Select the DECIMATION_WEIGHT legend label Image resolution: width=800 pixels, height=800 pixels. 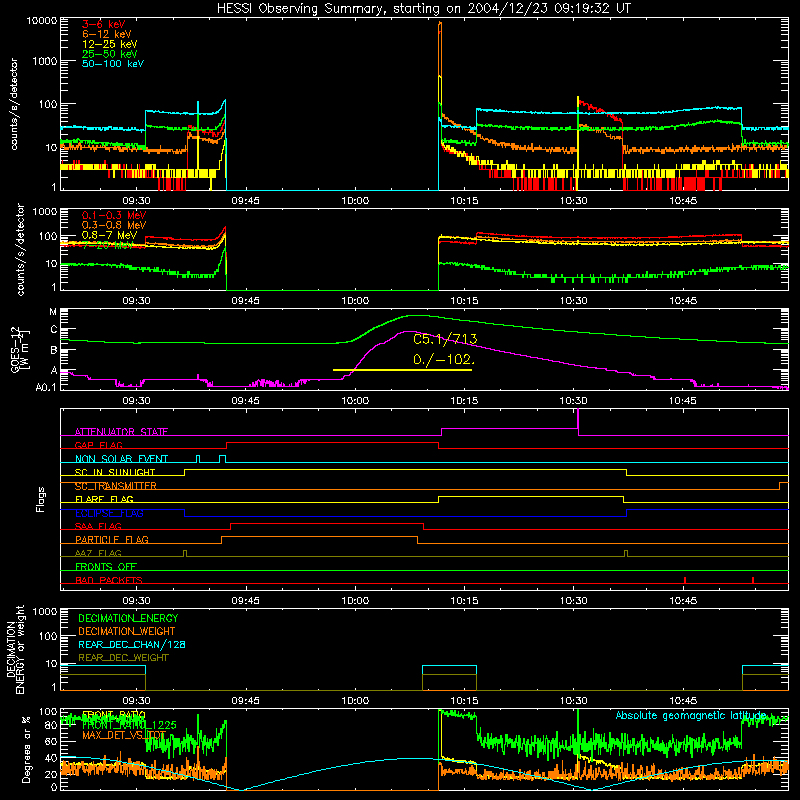click(127, 632)
